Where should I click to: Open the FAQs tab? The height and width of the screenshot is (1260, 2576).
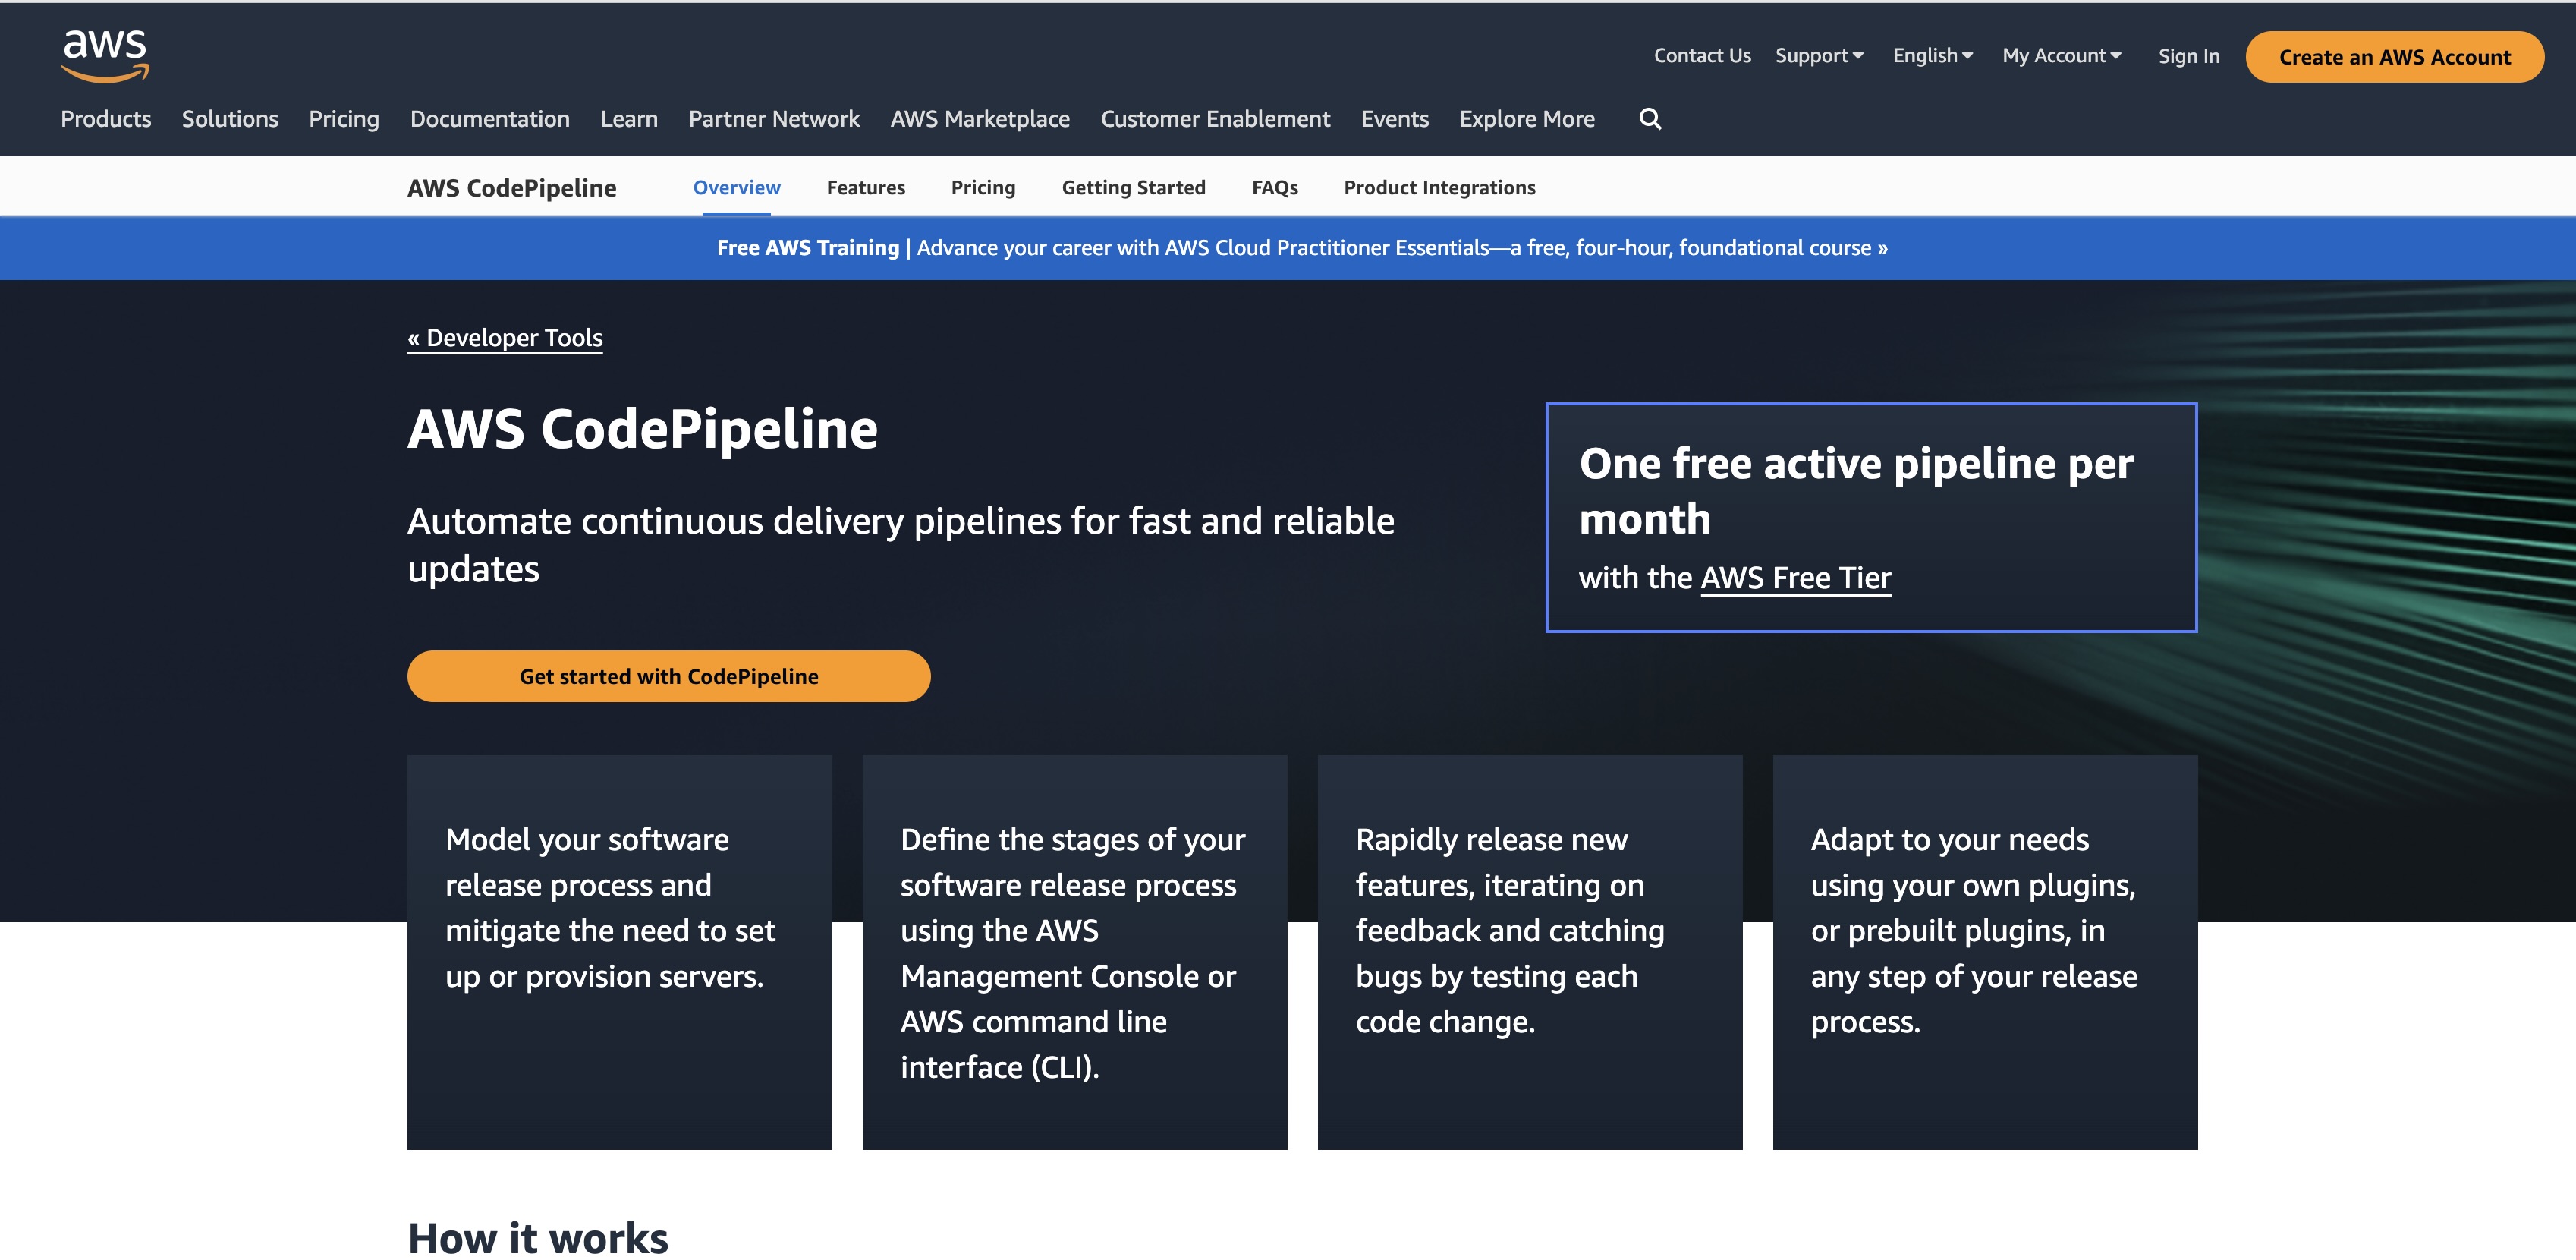tap(1274, 187)
